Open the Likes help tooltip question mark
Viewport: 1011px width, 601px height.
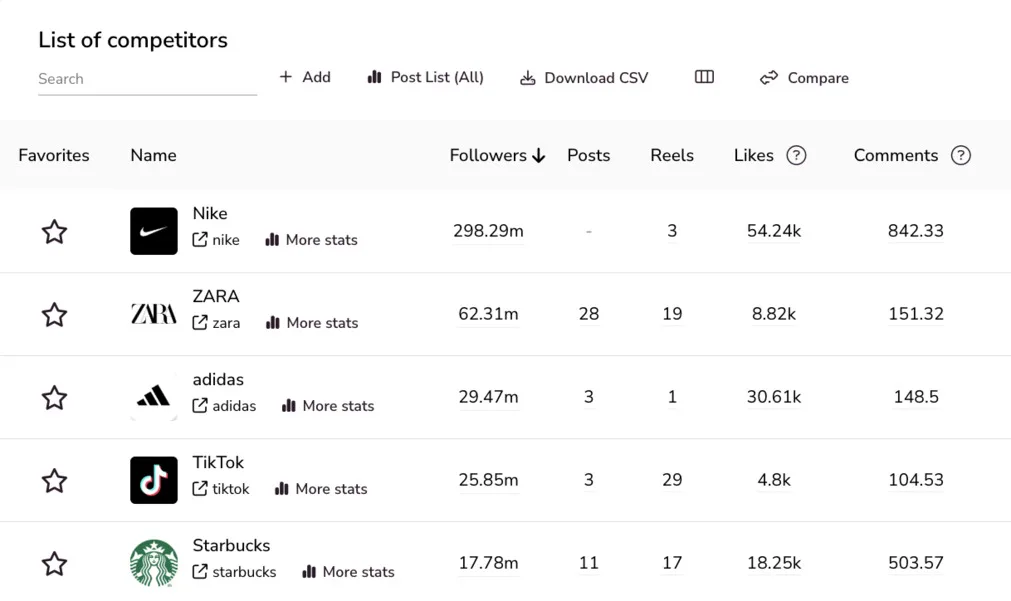pyautogui.click(x=796, y=155)
